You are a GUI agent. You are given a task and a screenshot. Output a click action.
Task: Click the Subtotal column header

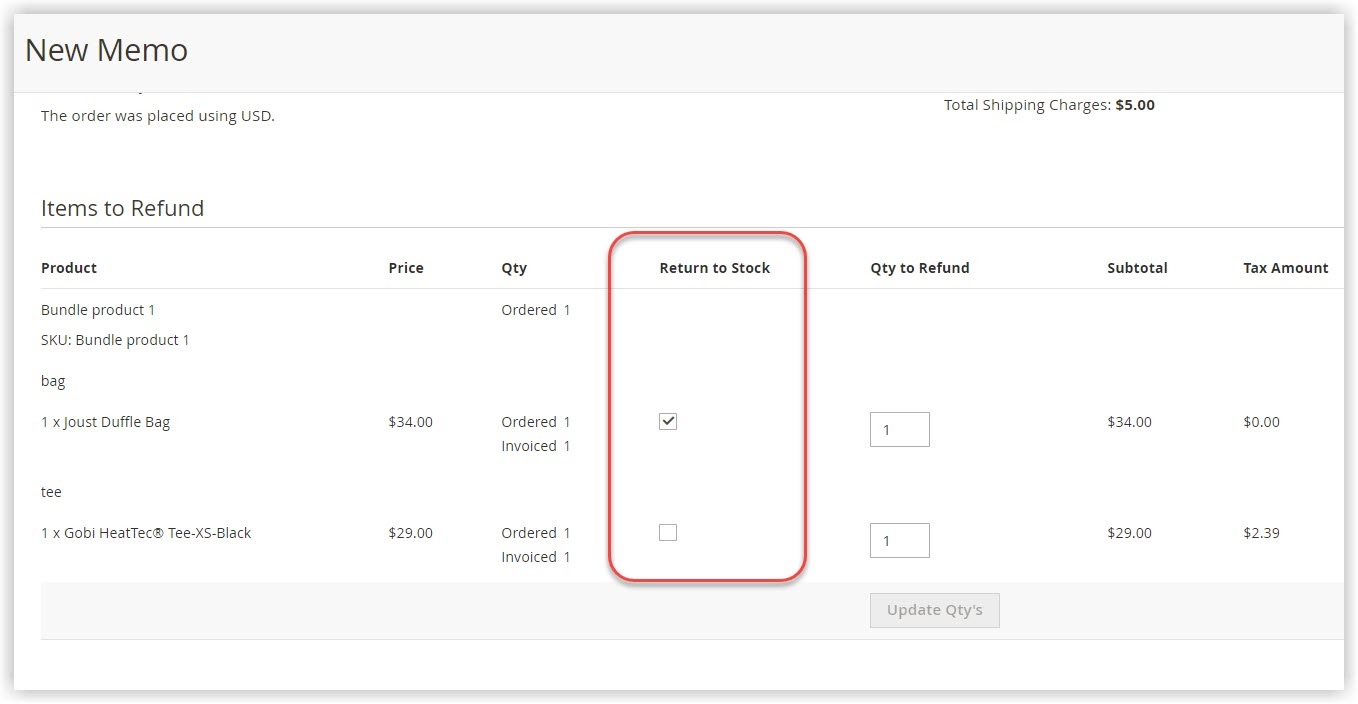click(x=1137, y=267)
